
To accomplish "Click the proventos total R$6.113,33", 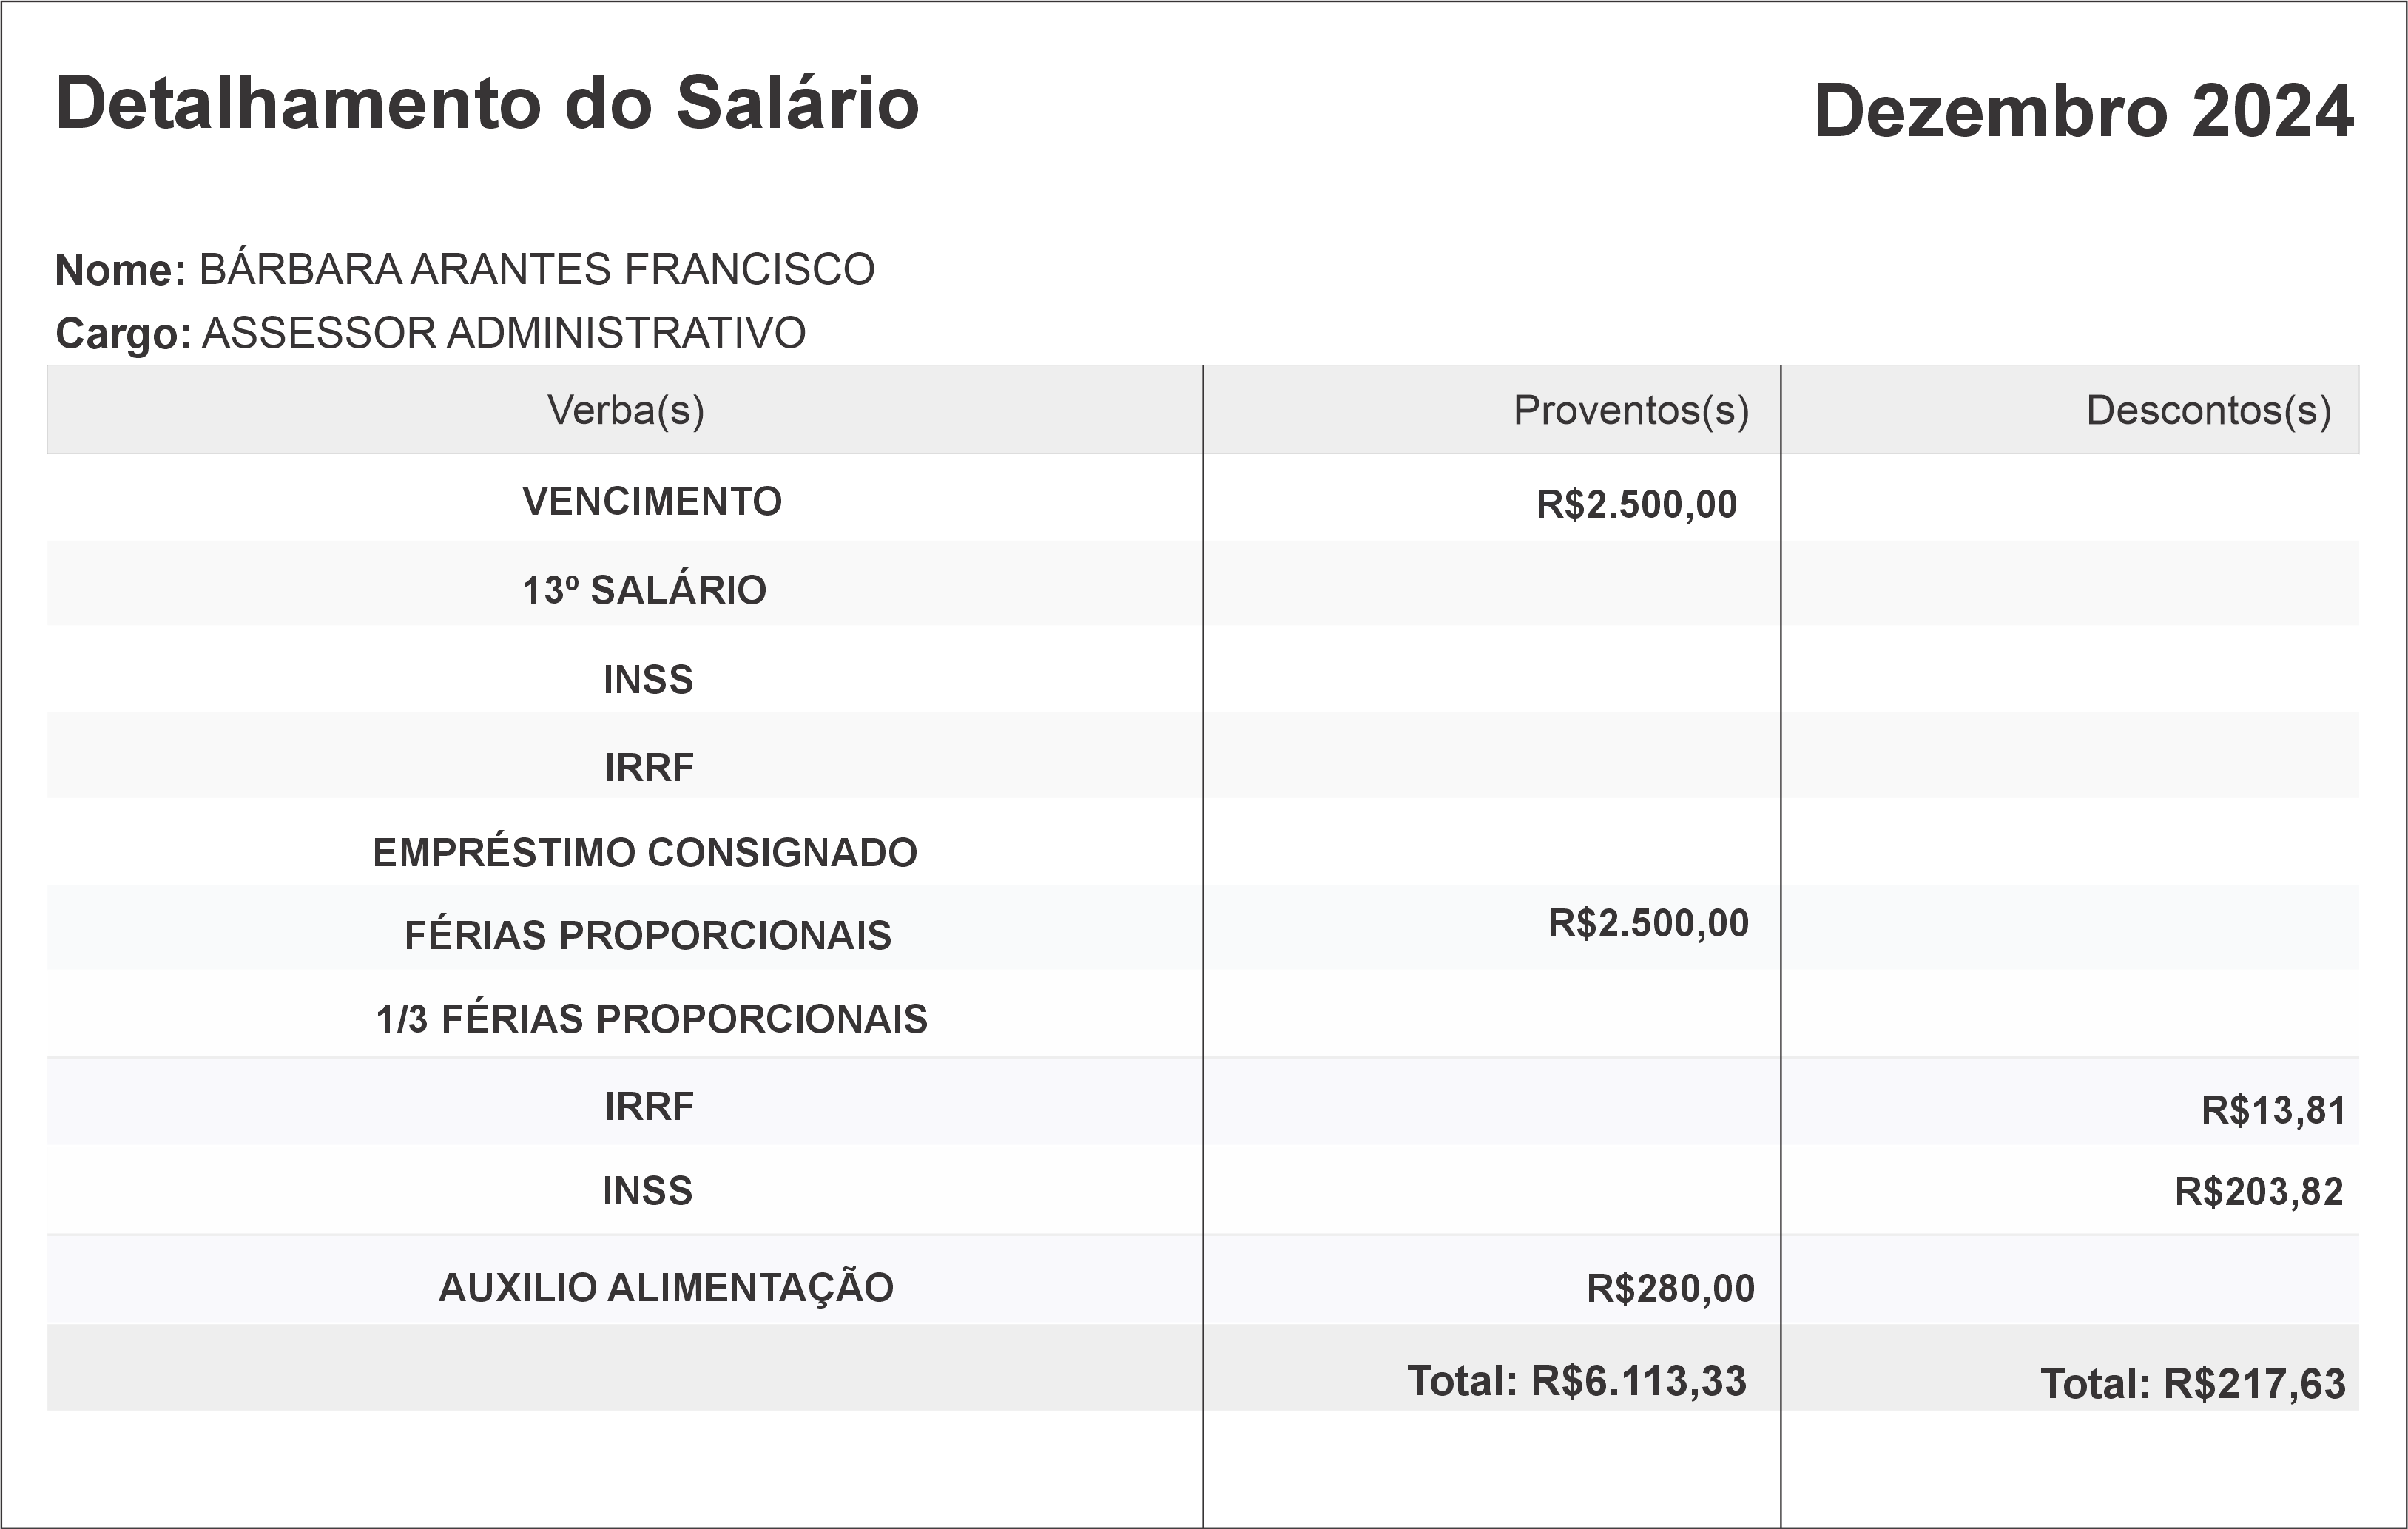I will 1577,1381.
